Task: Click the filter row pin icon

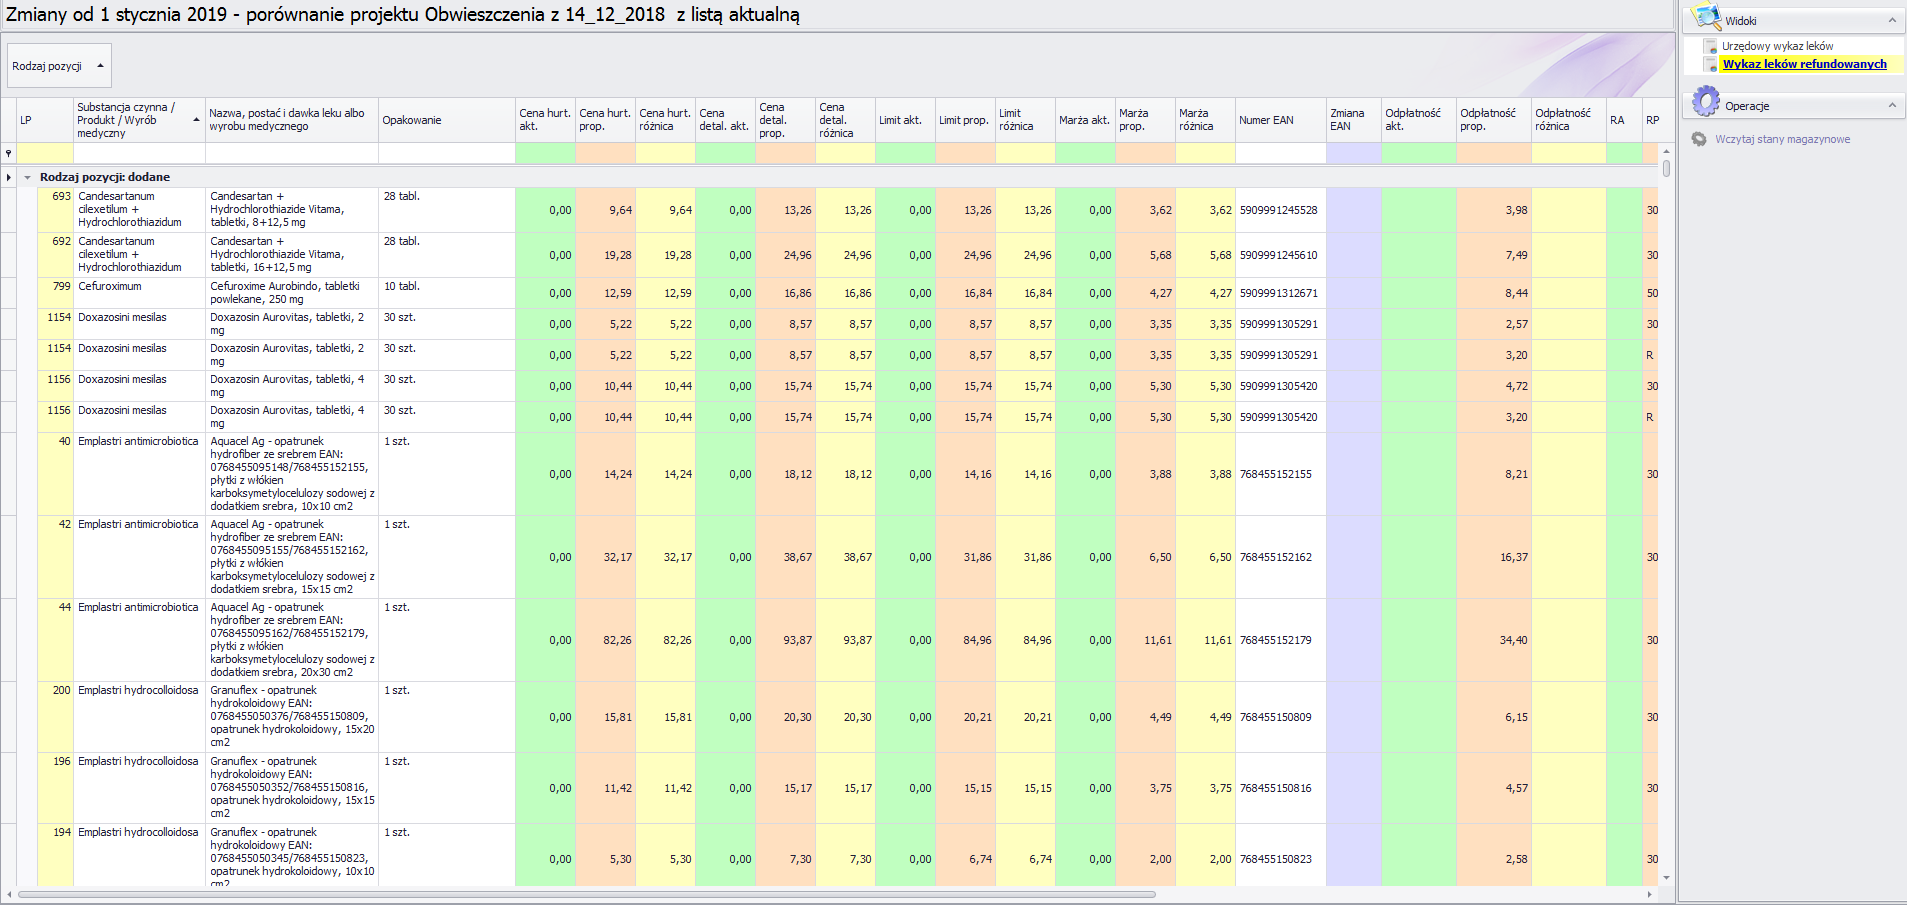Action: pyautogui.click(x=9, y=153)
